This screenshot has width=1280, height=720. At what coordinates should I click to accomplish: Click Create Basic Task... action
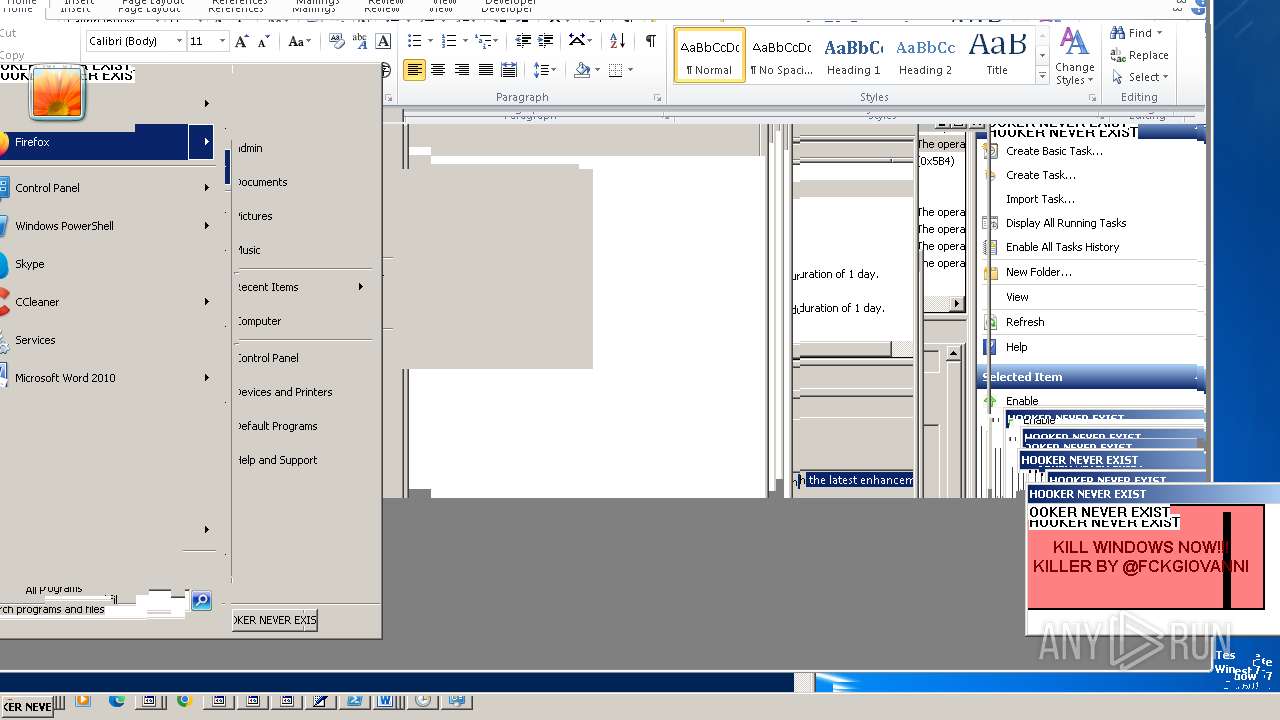pyautogui.click(x=1054, y=151)
